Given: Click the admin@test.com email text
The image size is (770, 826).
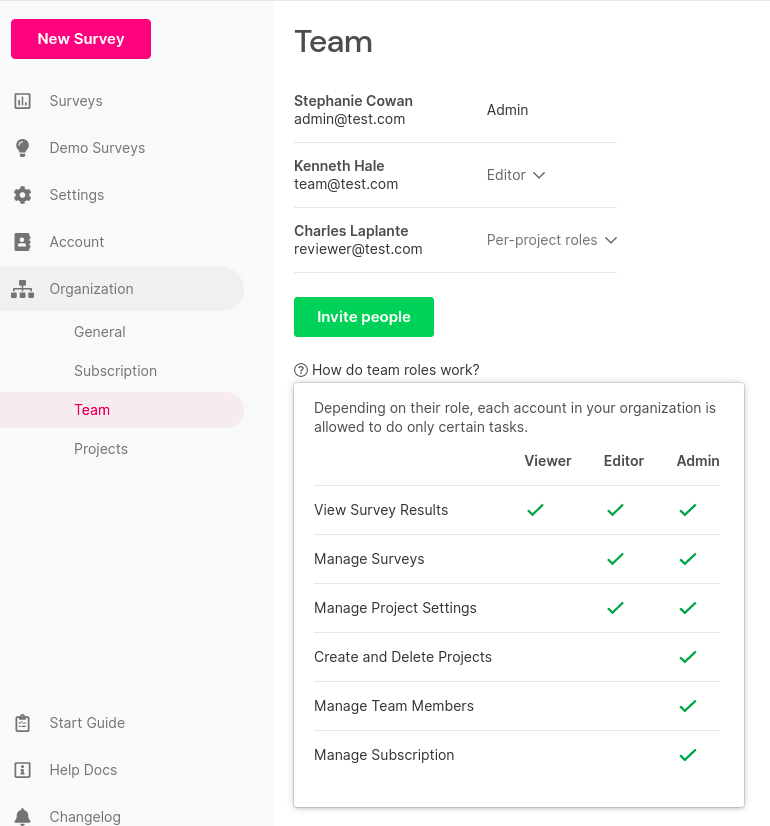Looking at the screenshot, I should pos(350,119).
